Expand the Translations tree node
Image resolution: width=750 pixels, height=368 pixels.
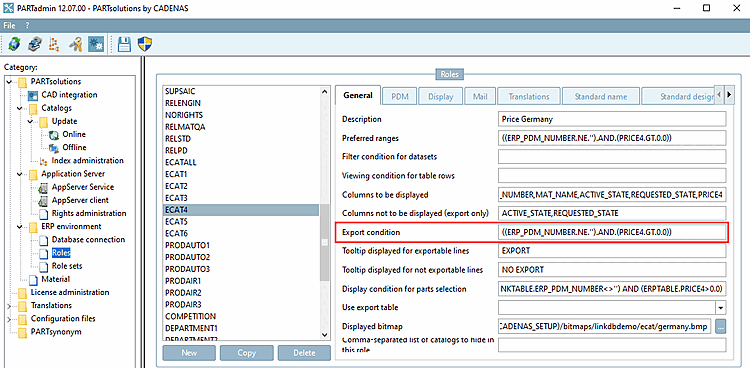(9, 305)
